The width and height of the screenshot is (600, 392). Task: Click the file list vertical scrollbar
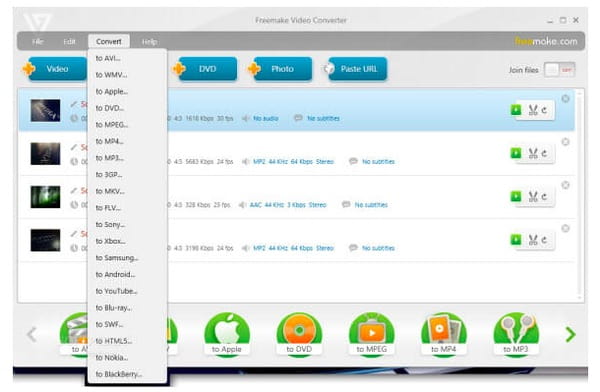pyautogui.click(x=580, y=195)
